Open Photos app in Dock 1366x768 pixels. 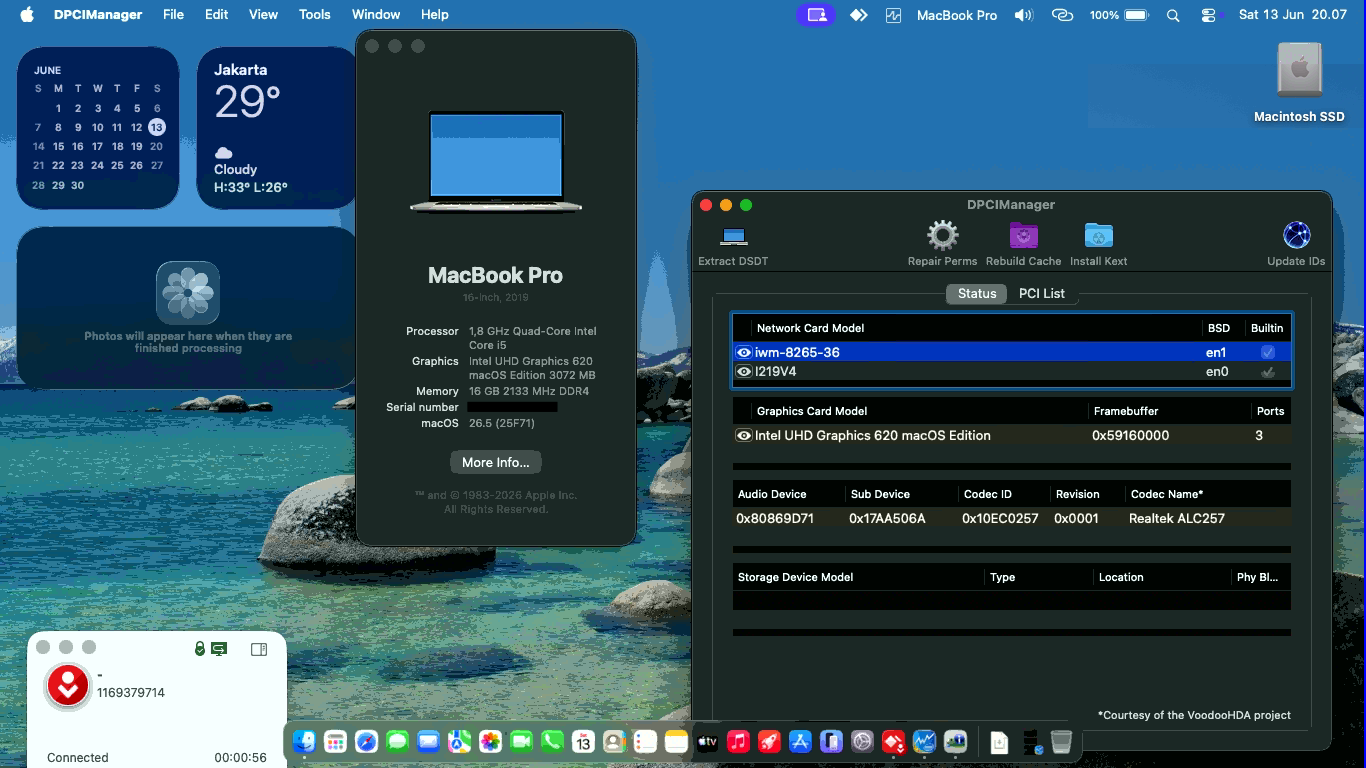(x=490, y=742)
